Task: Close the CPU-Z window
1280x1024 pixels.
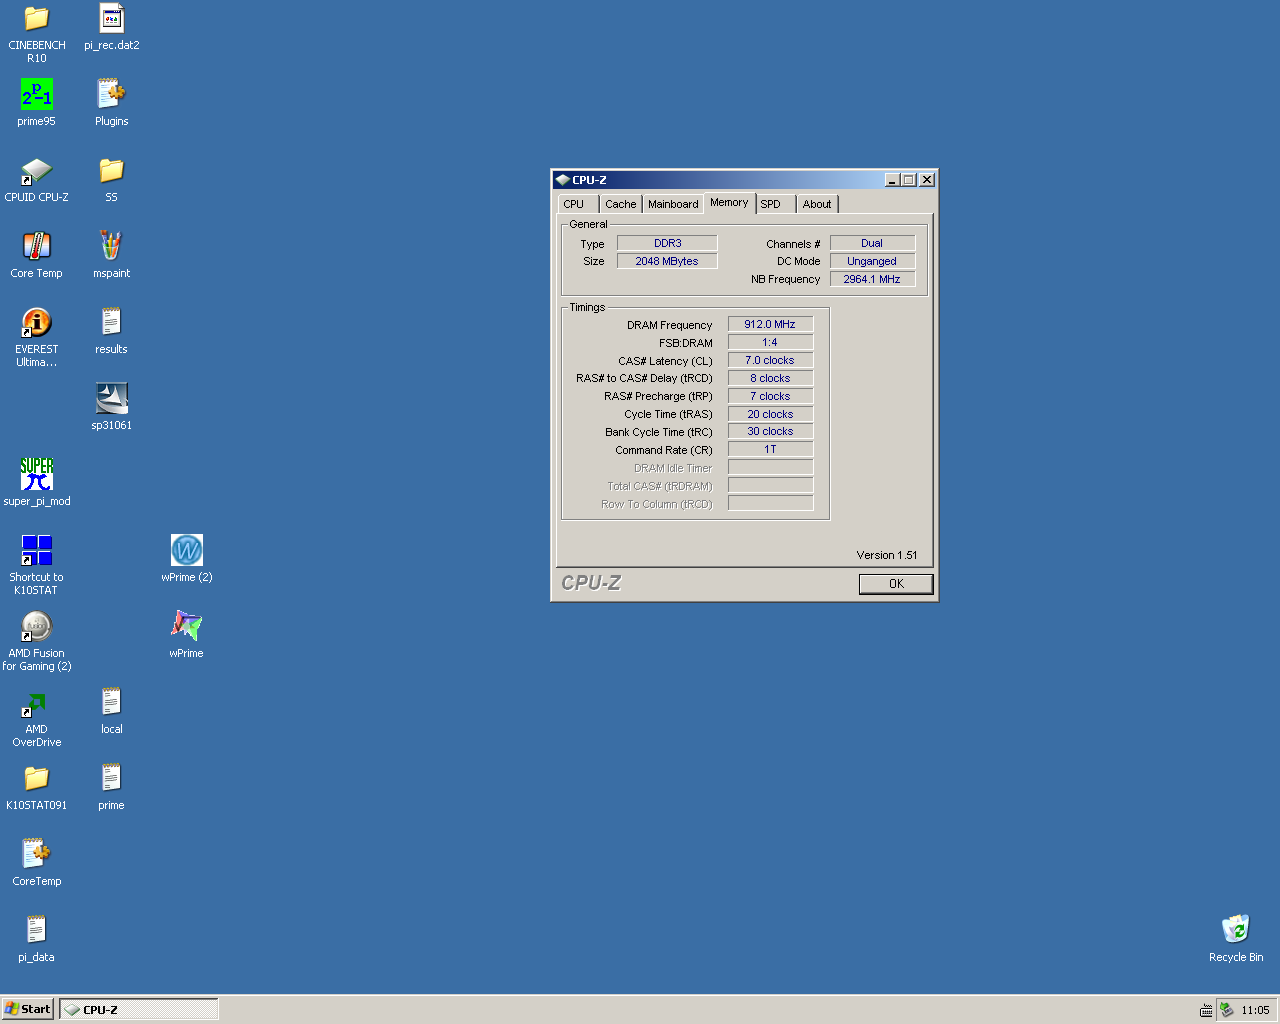Action: (927, 180)
